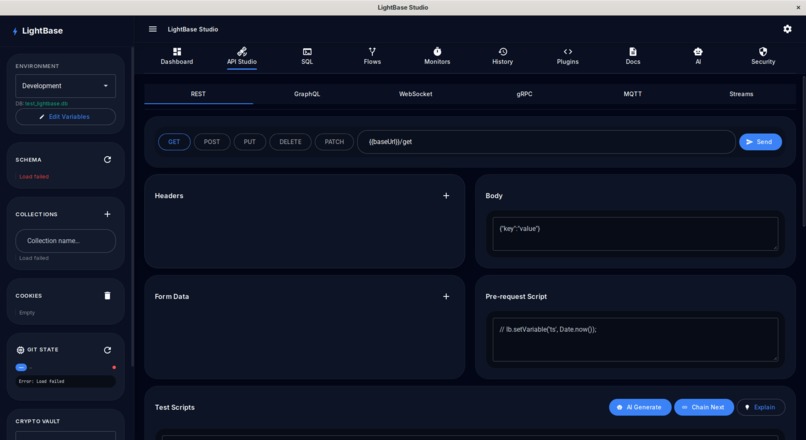
Task: Select the DELETE method
Action: pos(290,142)
